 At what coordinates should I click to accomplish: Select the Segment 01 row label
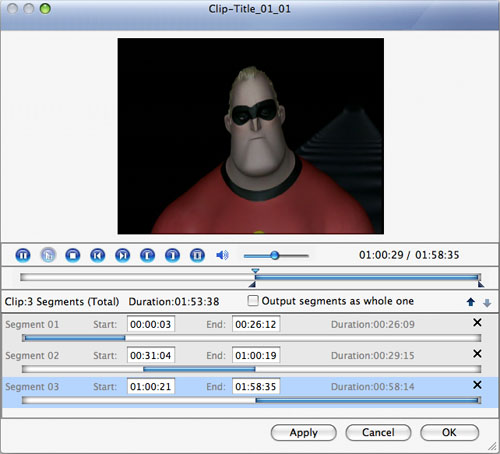point(32,324)
